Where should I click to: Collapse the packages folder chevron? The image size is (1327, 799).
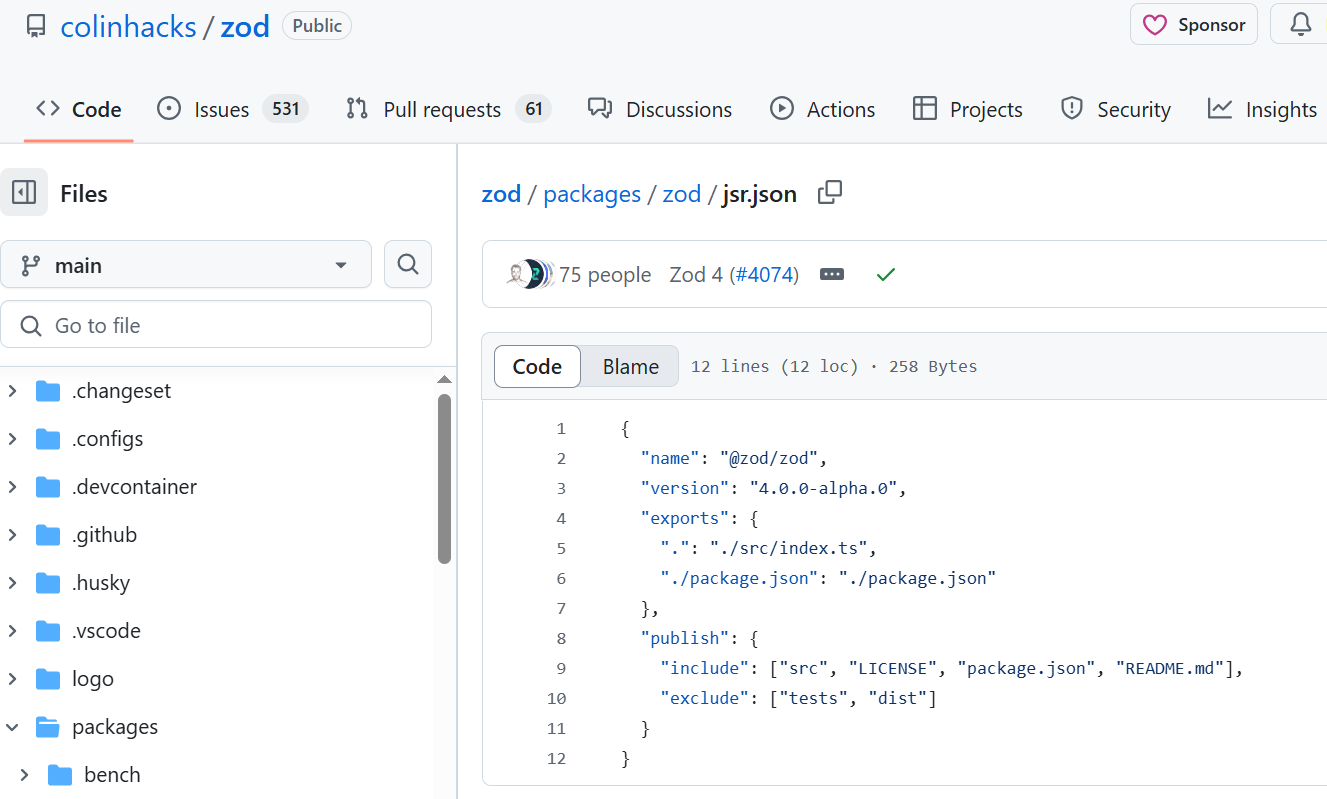[12, 727]
